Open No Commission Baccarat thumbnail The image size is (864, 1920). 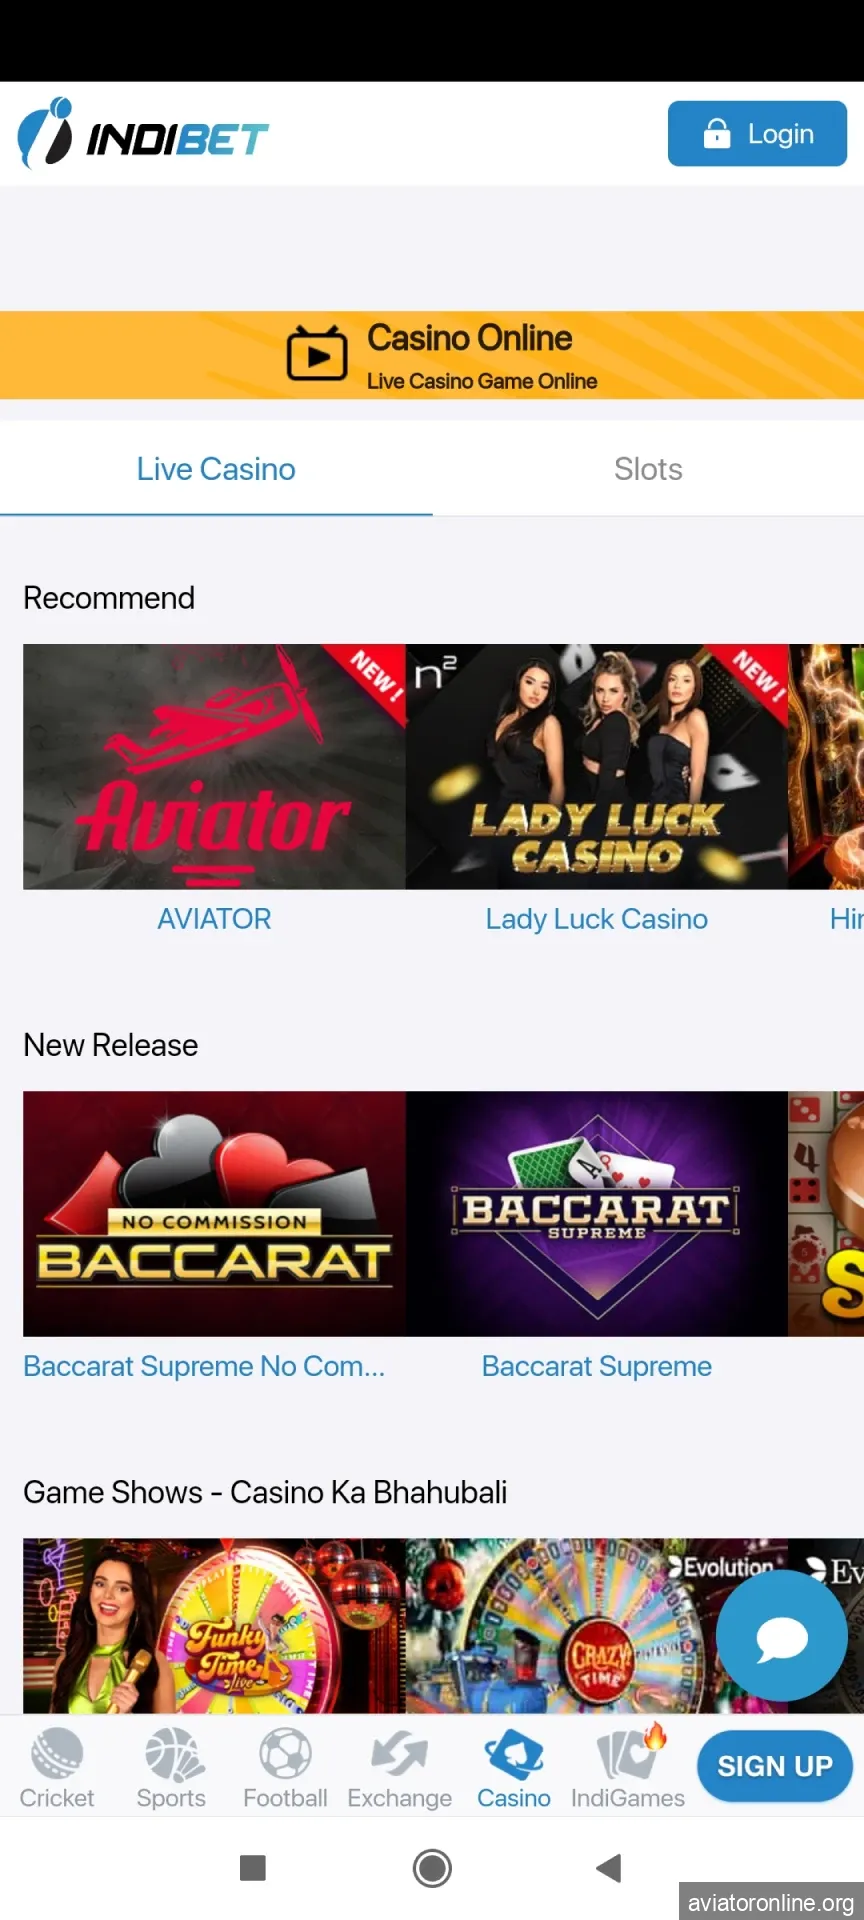tap(214, 1213)
